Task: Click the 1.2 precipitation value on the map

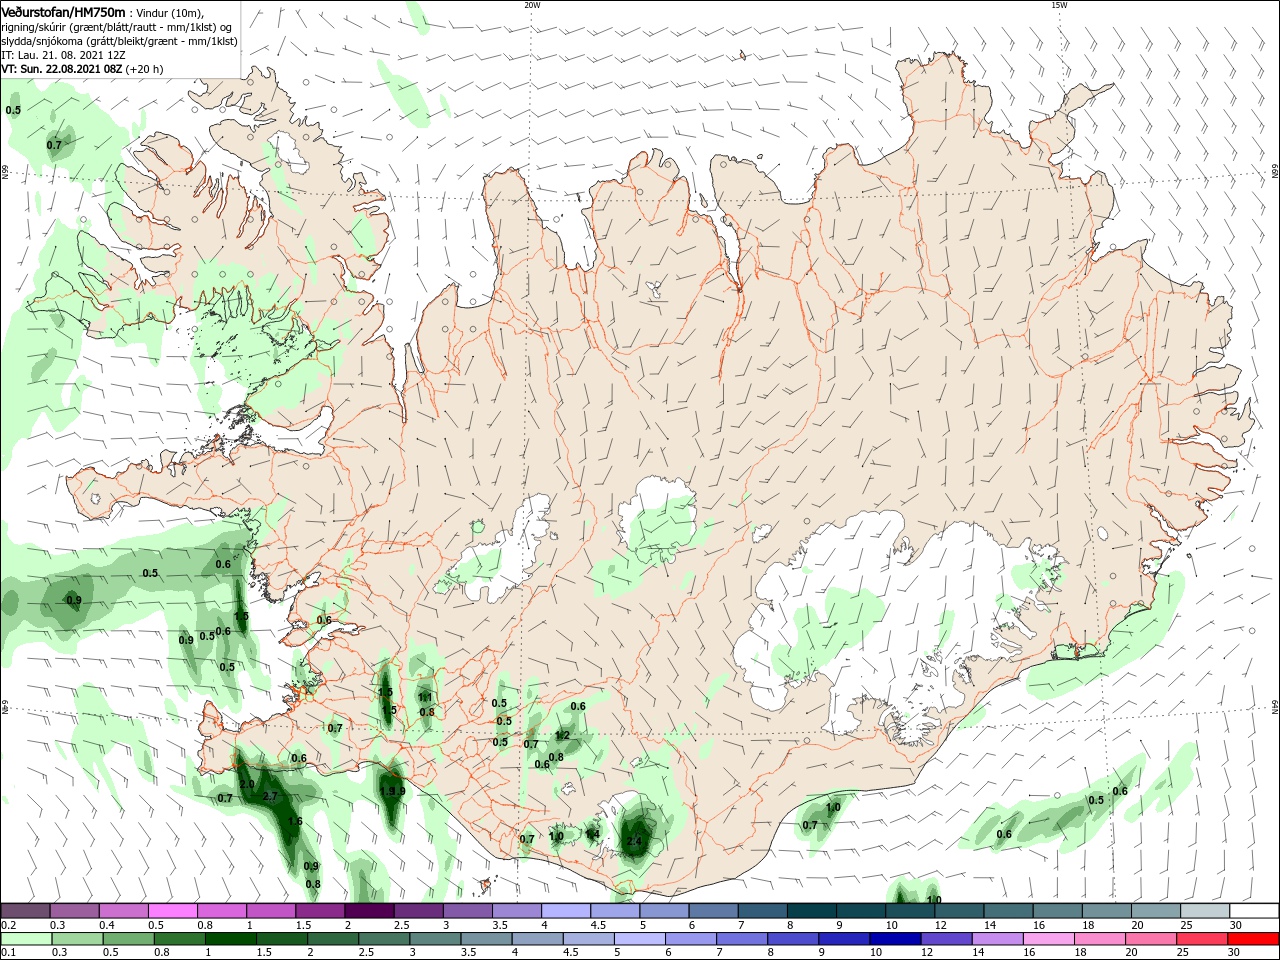Action: click(562, 736)
